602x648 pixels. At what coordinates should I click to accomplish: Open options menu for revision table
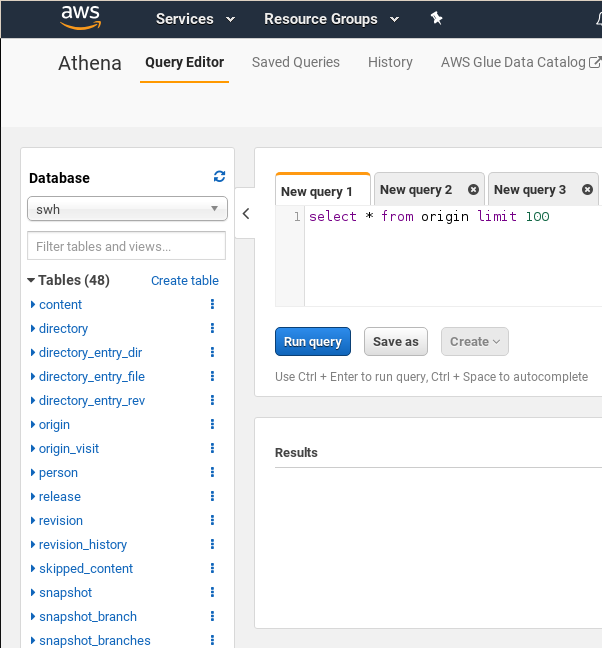[212, 520]
